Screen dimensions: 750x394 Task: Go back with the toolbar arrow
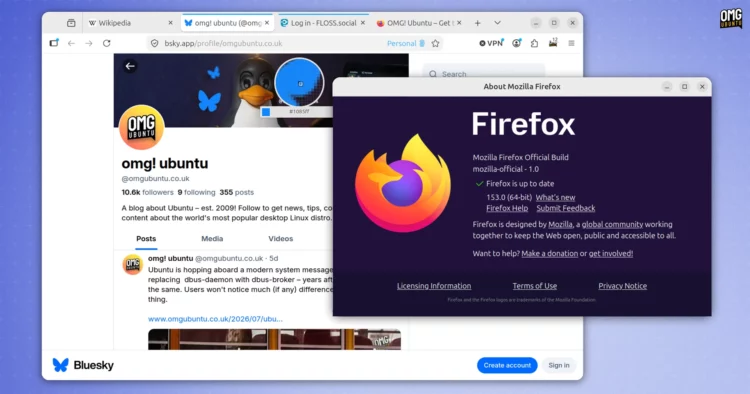tap(71, 43)
